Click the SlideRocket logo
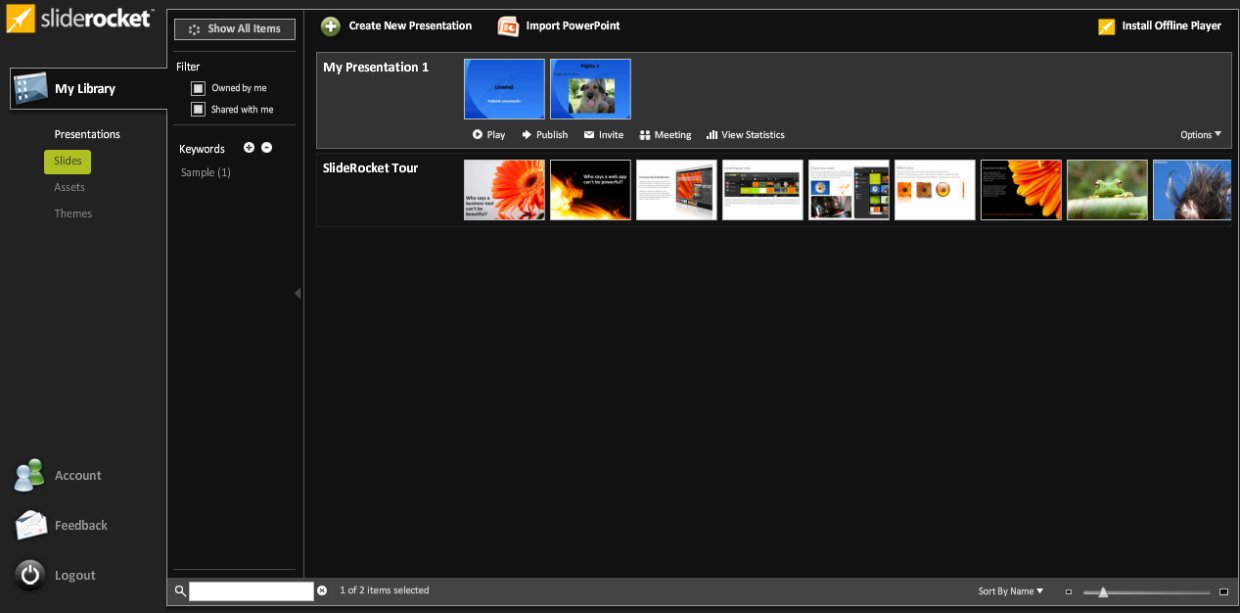Screen dimensions: 1240x613 (80, 18)
